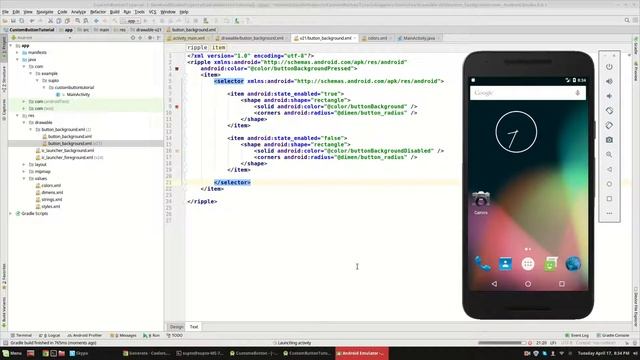Click the Google search box on emulator

point(528,93)
